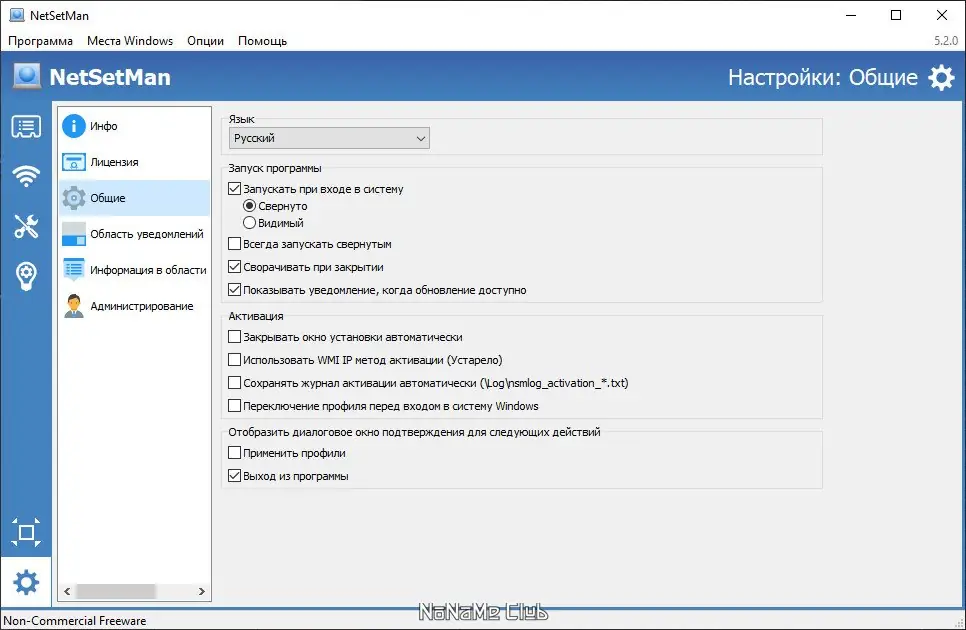Open the Места Windows menu

pyautogui.click(x=130, y=41)
